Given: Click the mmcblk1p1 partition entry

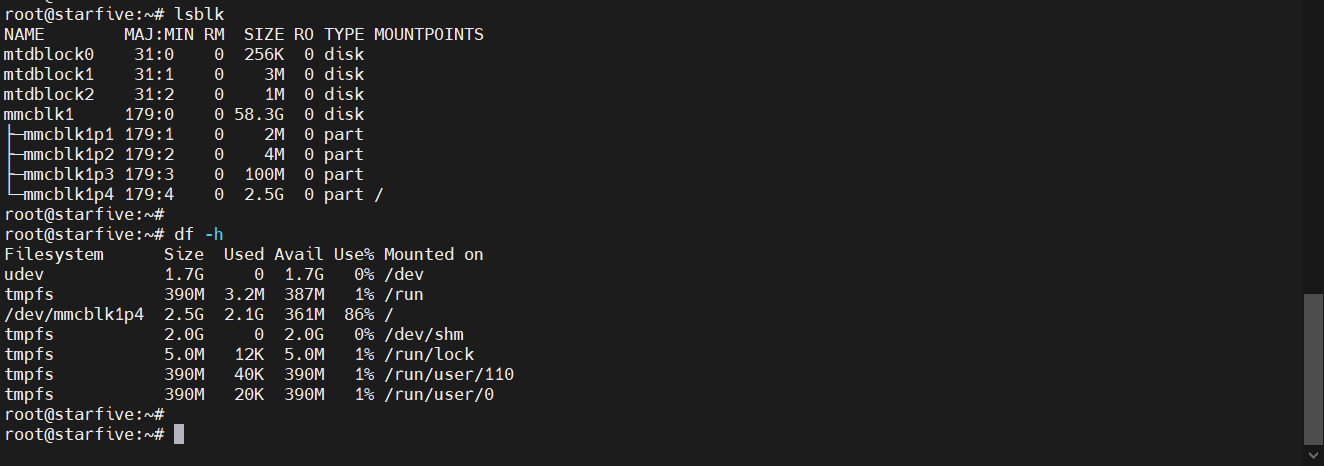Looking at the screenshot, I should [x=69, y=134].
